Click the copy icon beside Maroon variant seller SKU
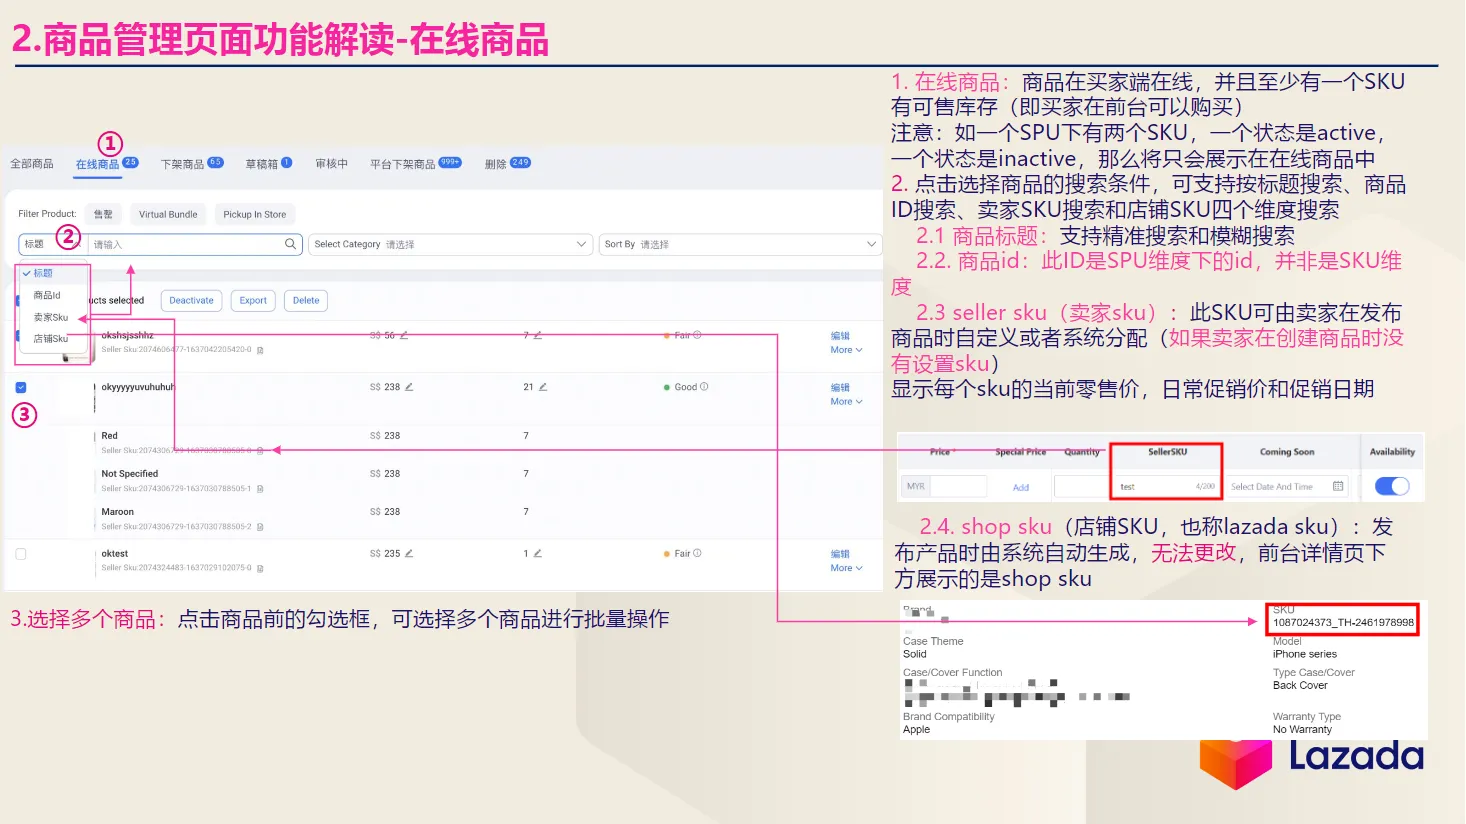The height and width of the screenshot is (824, 1466). tap(260, 528)
